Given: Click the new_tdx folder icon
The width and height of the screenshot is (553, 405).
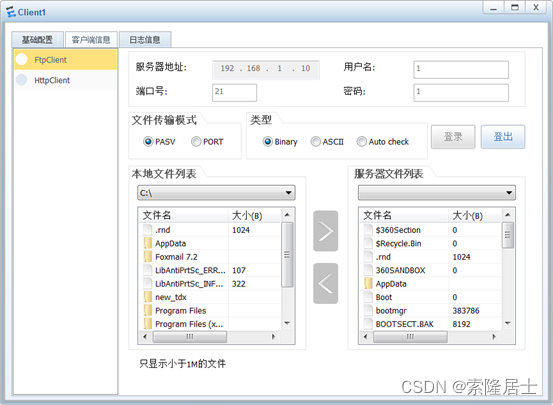Looking at the screenshot, I should click(x=147, y=297).
